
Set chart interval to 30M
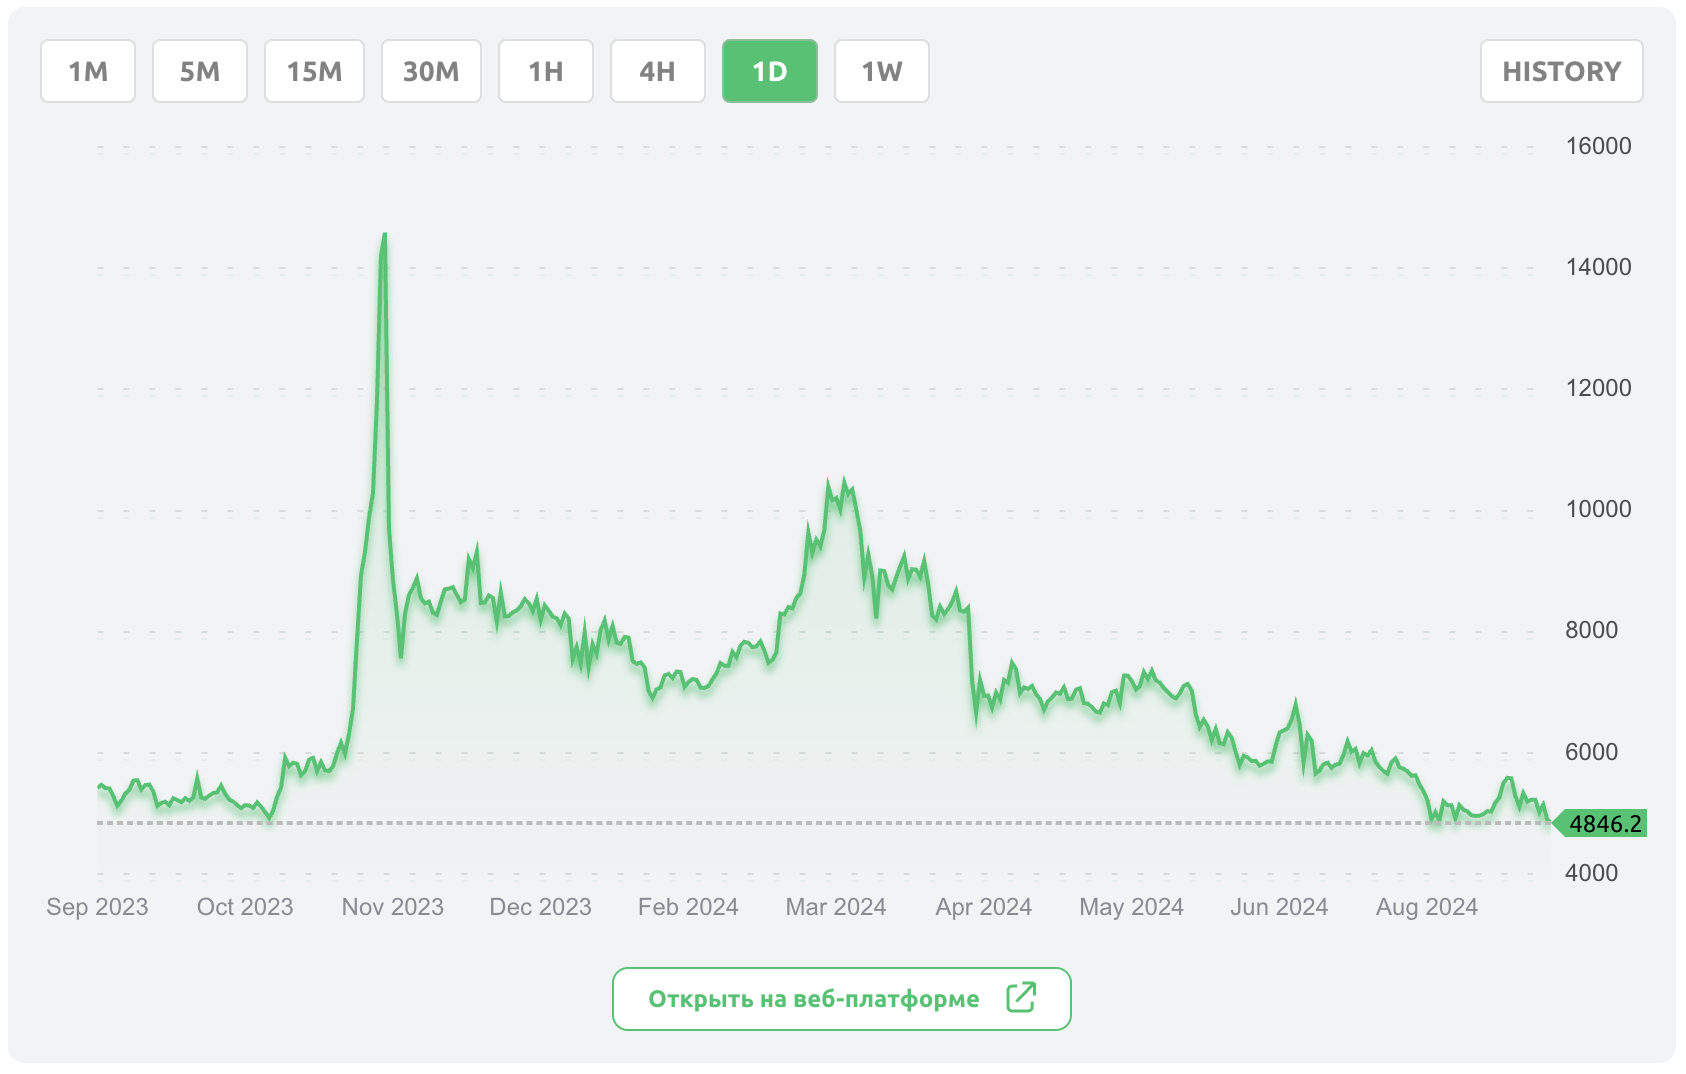(x=431, y=71)
